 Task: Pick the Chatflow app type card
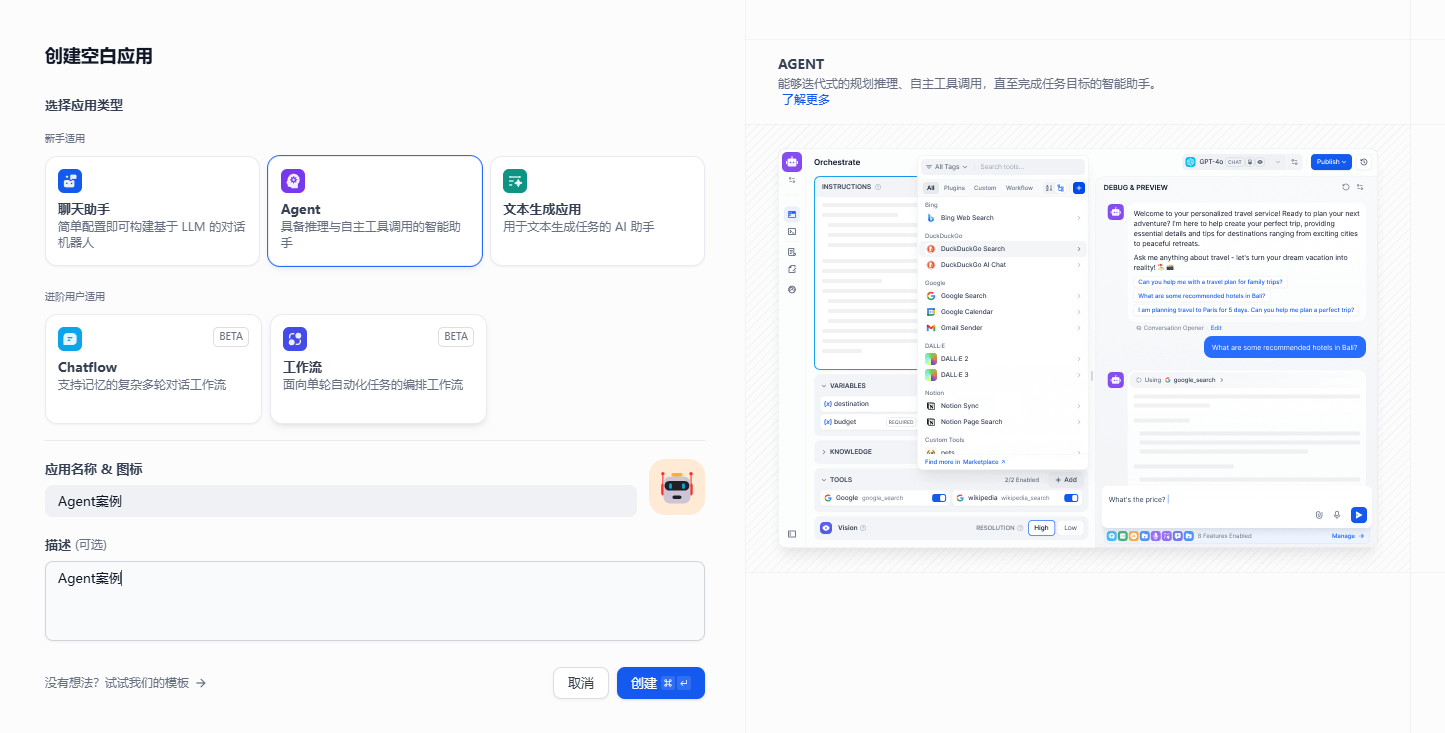pyautogui.click(x=153, y=369)
